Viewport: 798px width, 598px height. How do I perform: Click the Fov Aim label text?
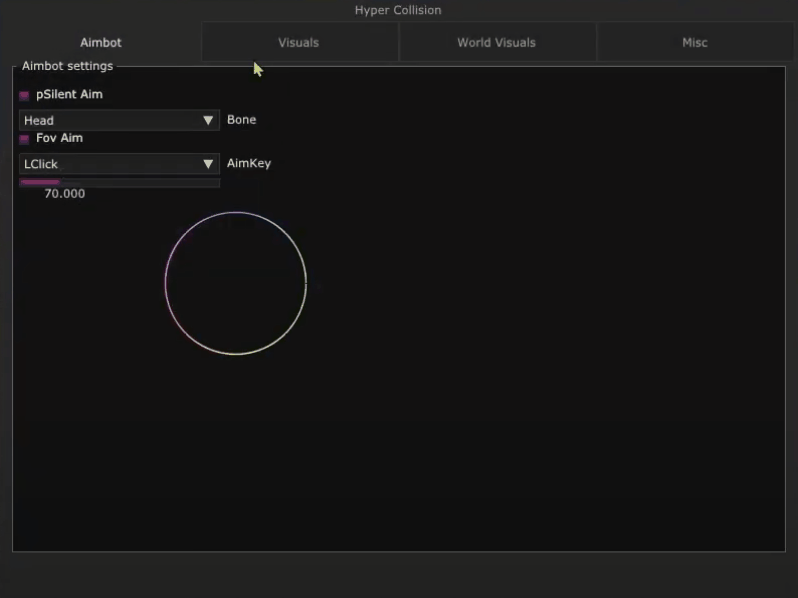coord(59,138)
